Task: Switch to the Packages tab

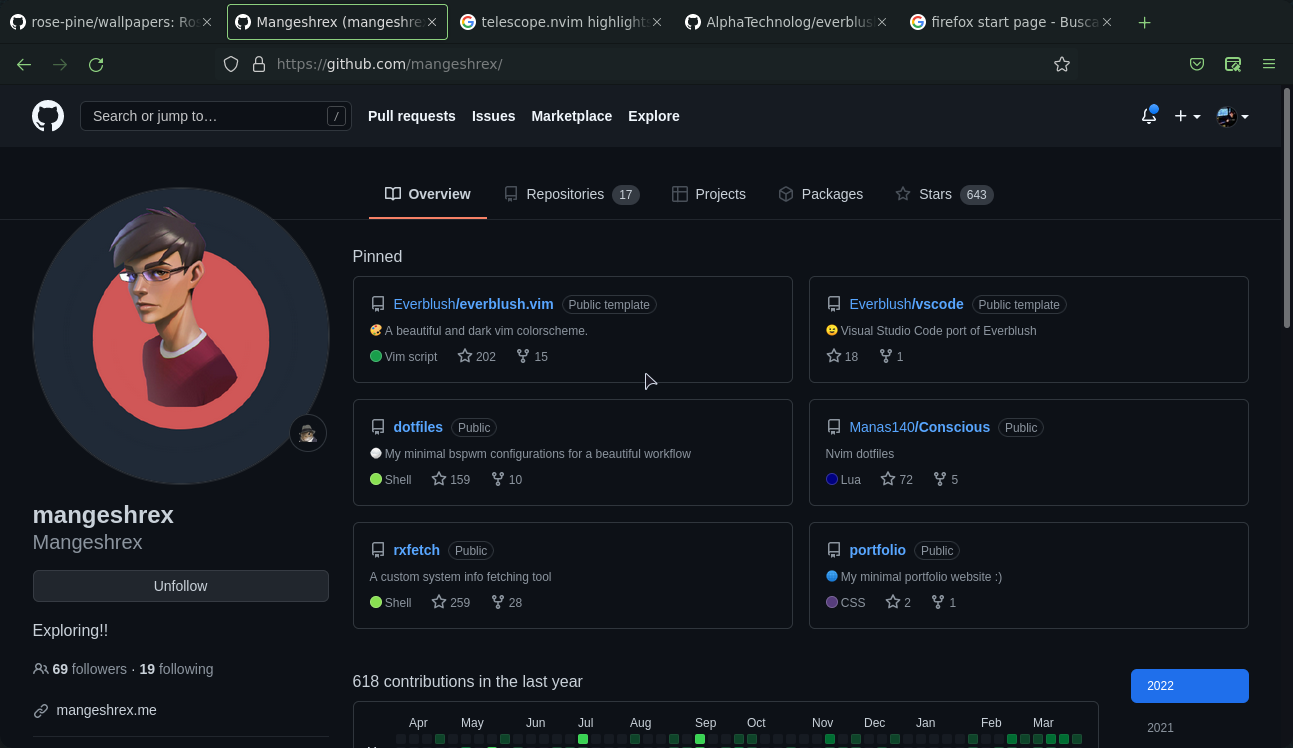Action: click(820, 194)
